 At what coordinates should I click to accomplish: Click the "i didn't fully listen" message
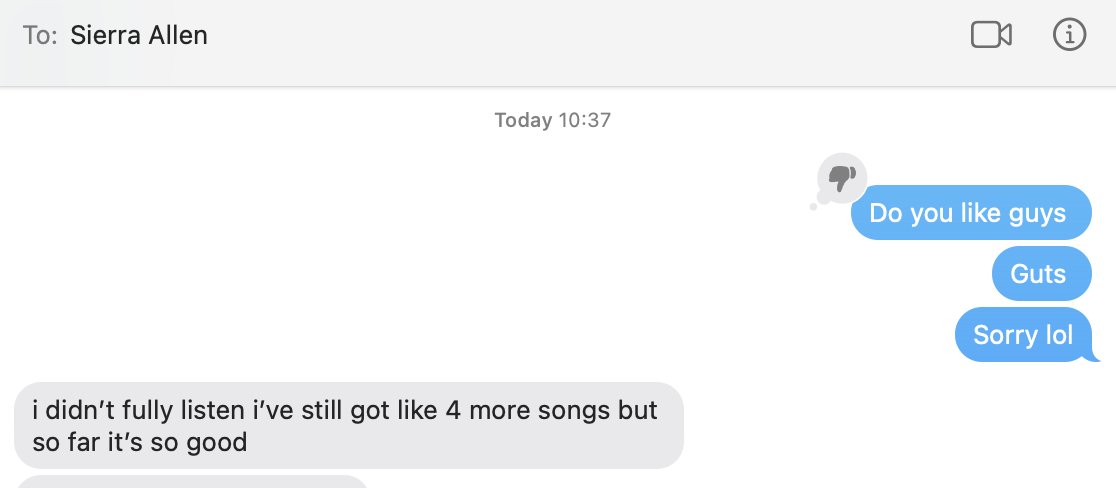[349, 425]
